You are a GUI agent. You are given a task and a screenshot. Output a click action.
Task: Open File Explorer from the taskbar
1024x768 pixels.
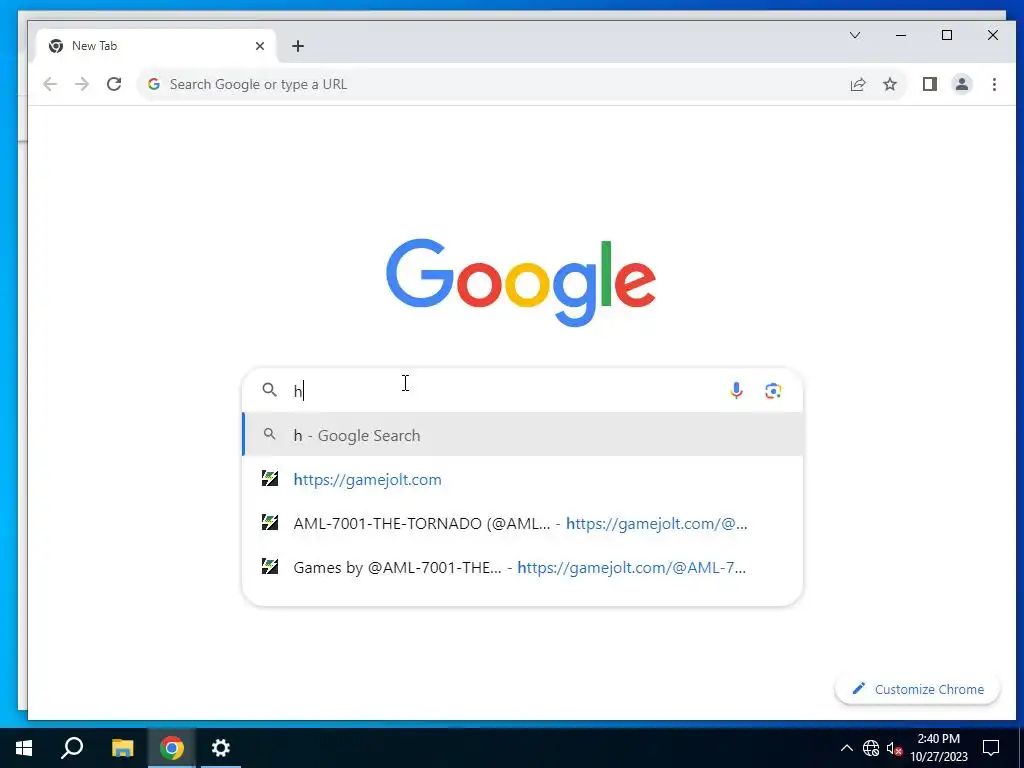coord(122,748)
